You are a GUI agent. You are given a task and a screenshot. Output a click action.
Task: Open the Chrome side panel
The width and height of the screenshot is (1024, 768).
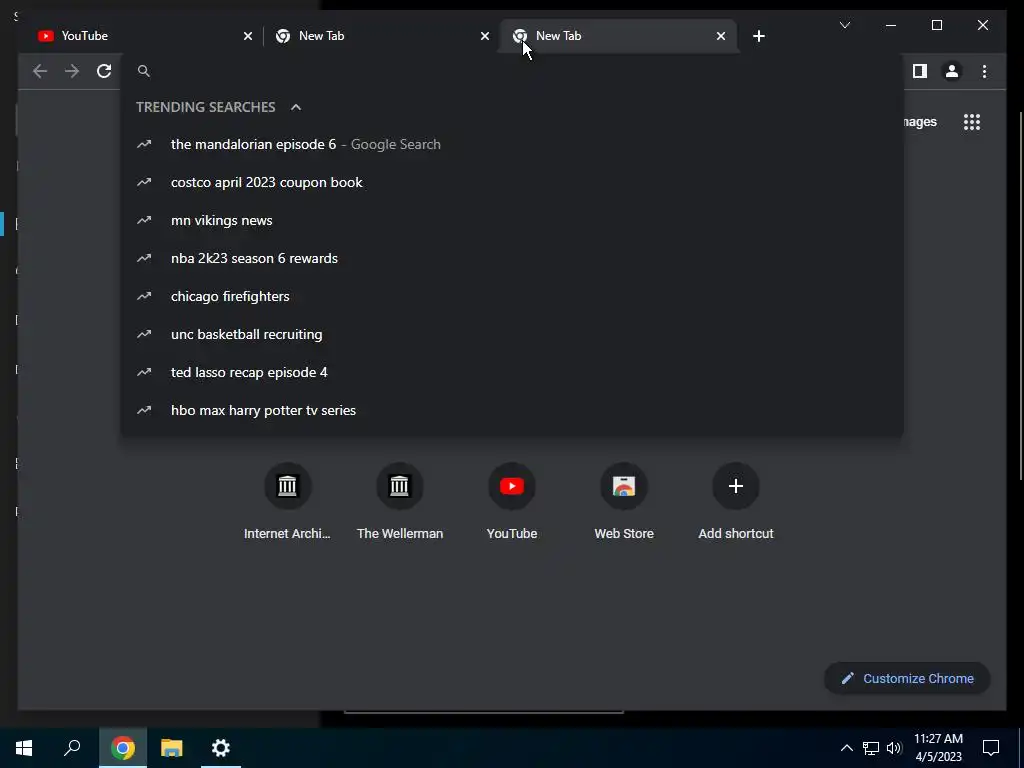coord(920,71)
